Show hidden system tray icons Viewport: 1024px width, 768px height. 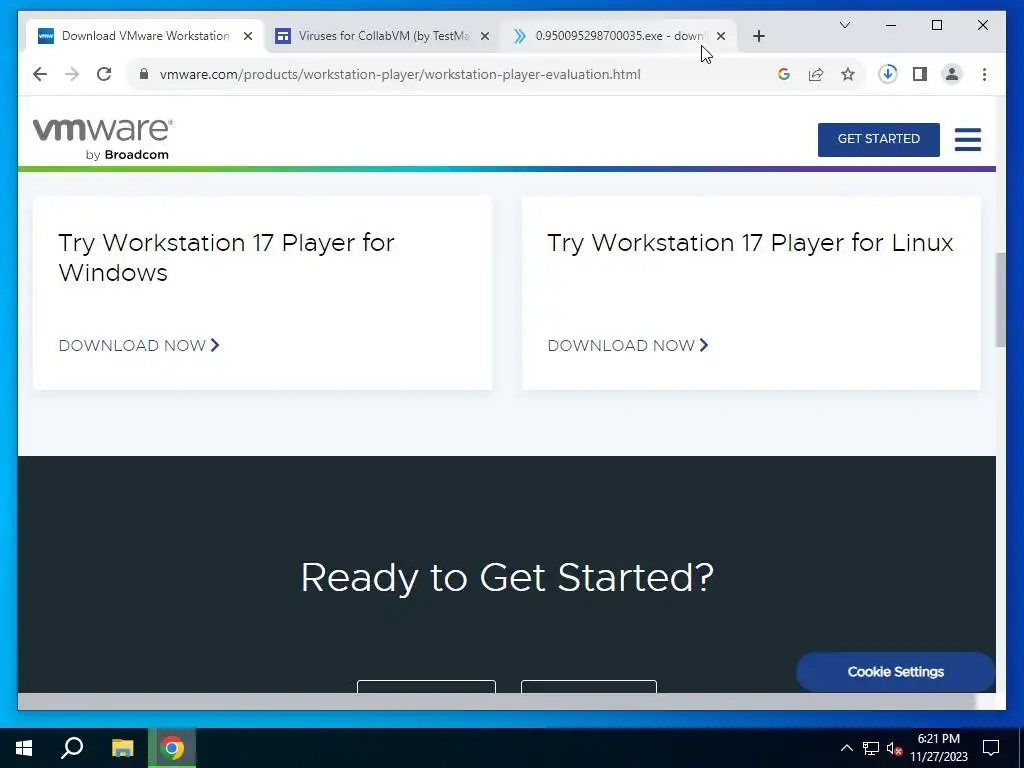846,748
